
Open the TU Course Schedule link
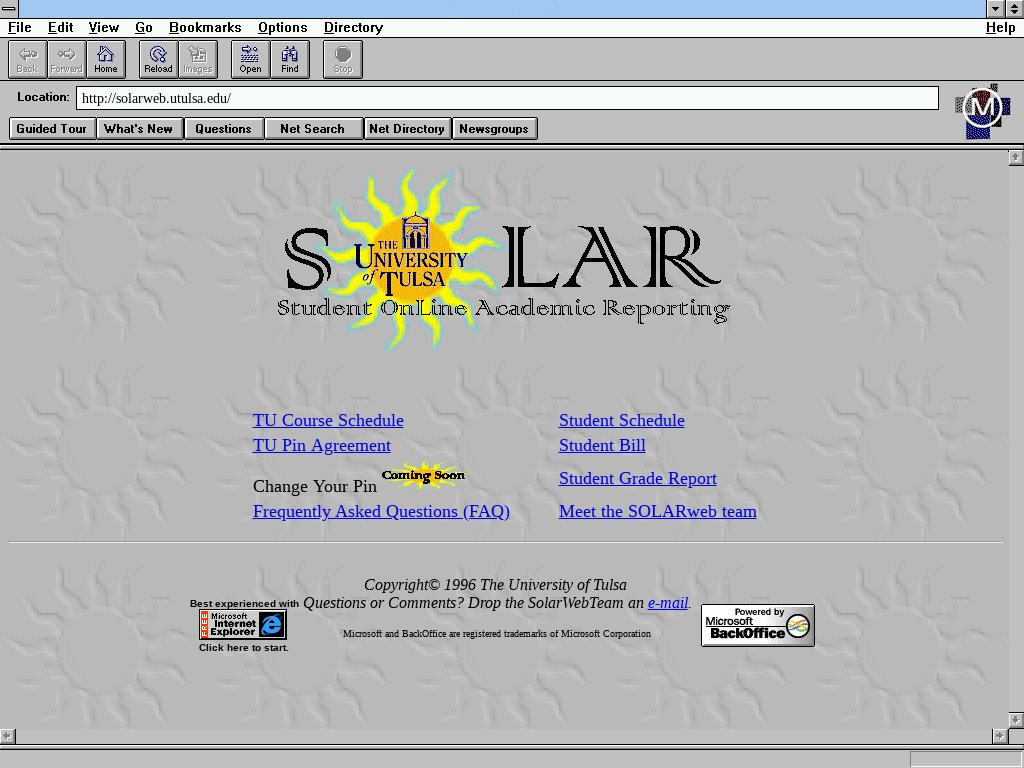pos(328,421)
